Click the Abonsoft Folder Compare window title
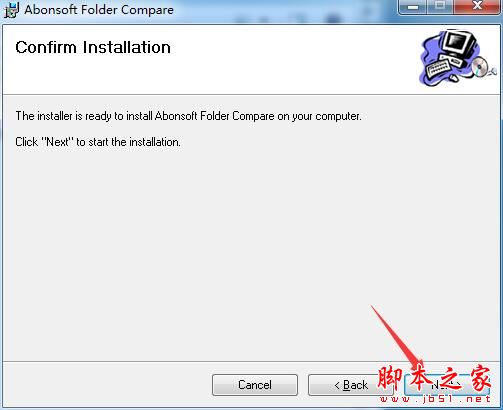 [99, 10]
